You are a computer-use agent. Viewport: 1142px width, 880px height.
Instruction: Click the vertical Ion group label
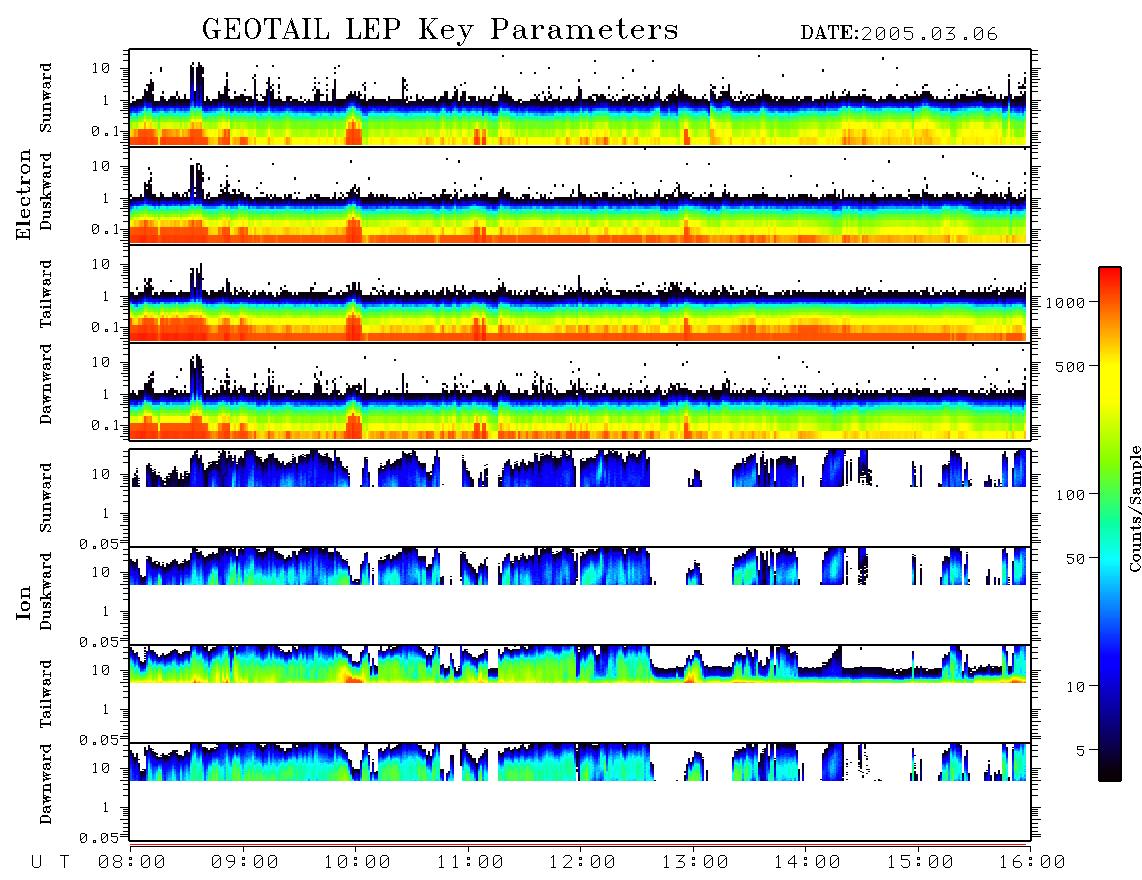point(23,603)
